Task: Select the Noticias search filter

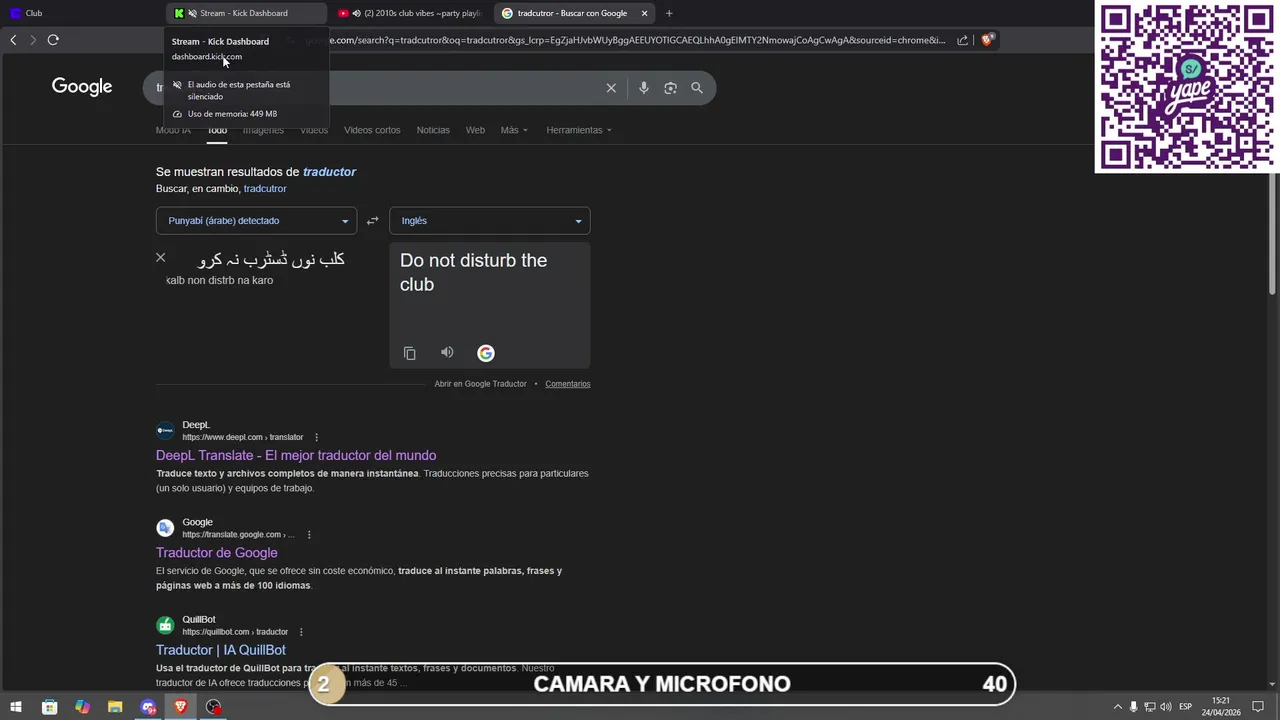Action: pyautogui.click(x=433, y=130)
